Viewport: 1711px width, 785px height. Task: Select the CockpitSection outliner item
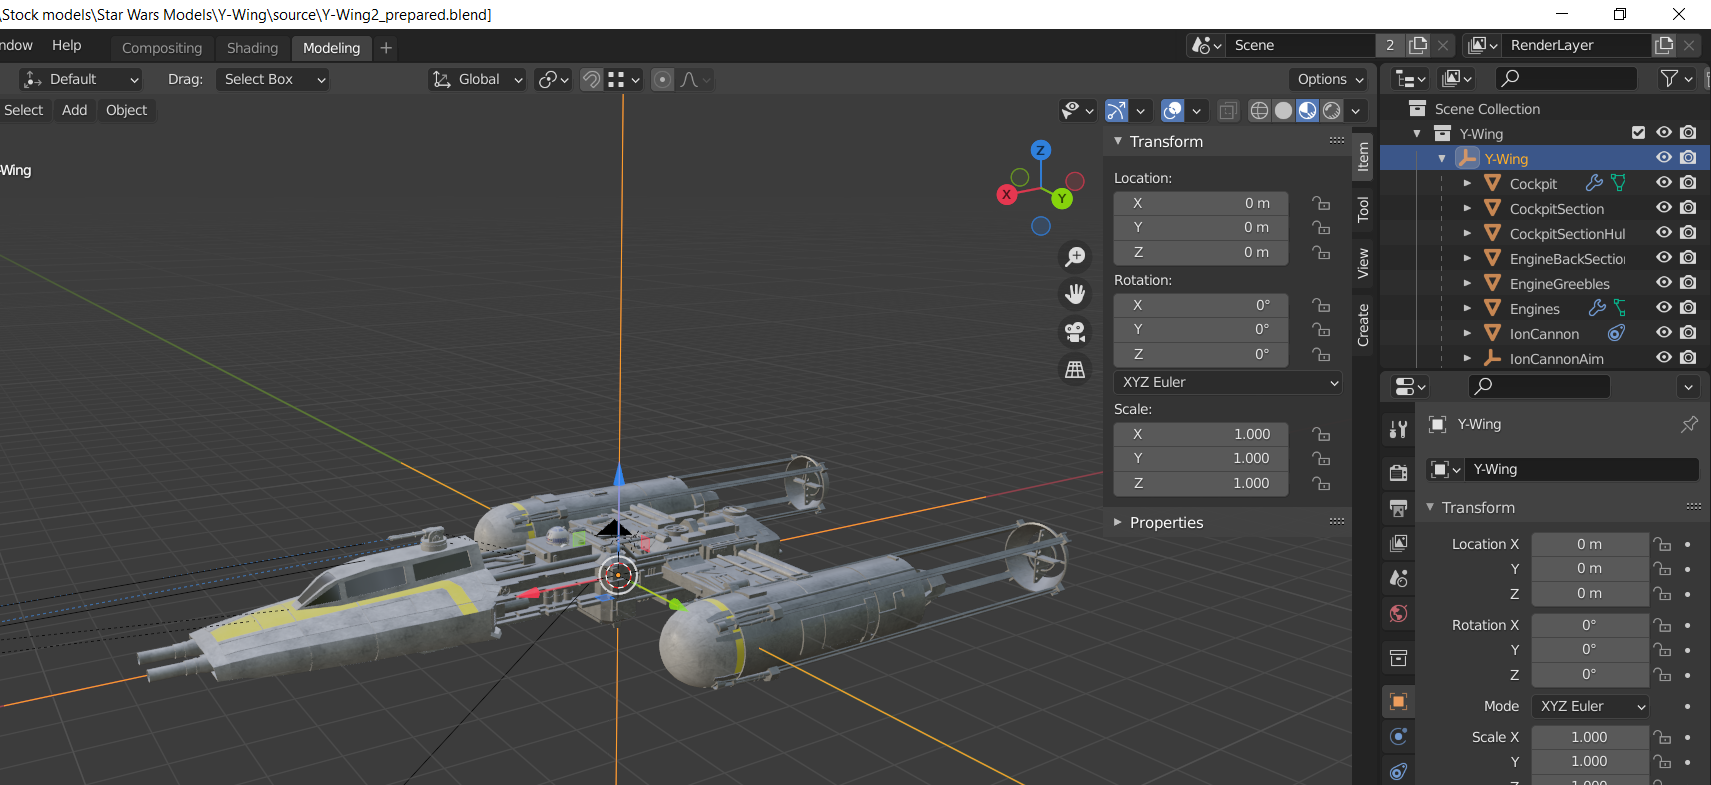click(x=1556, y=208)
